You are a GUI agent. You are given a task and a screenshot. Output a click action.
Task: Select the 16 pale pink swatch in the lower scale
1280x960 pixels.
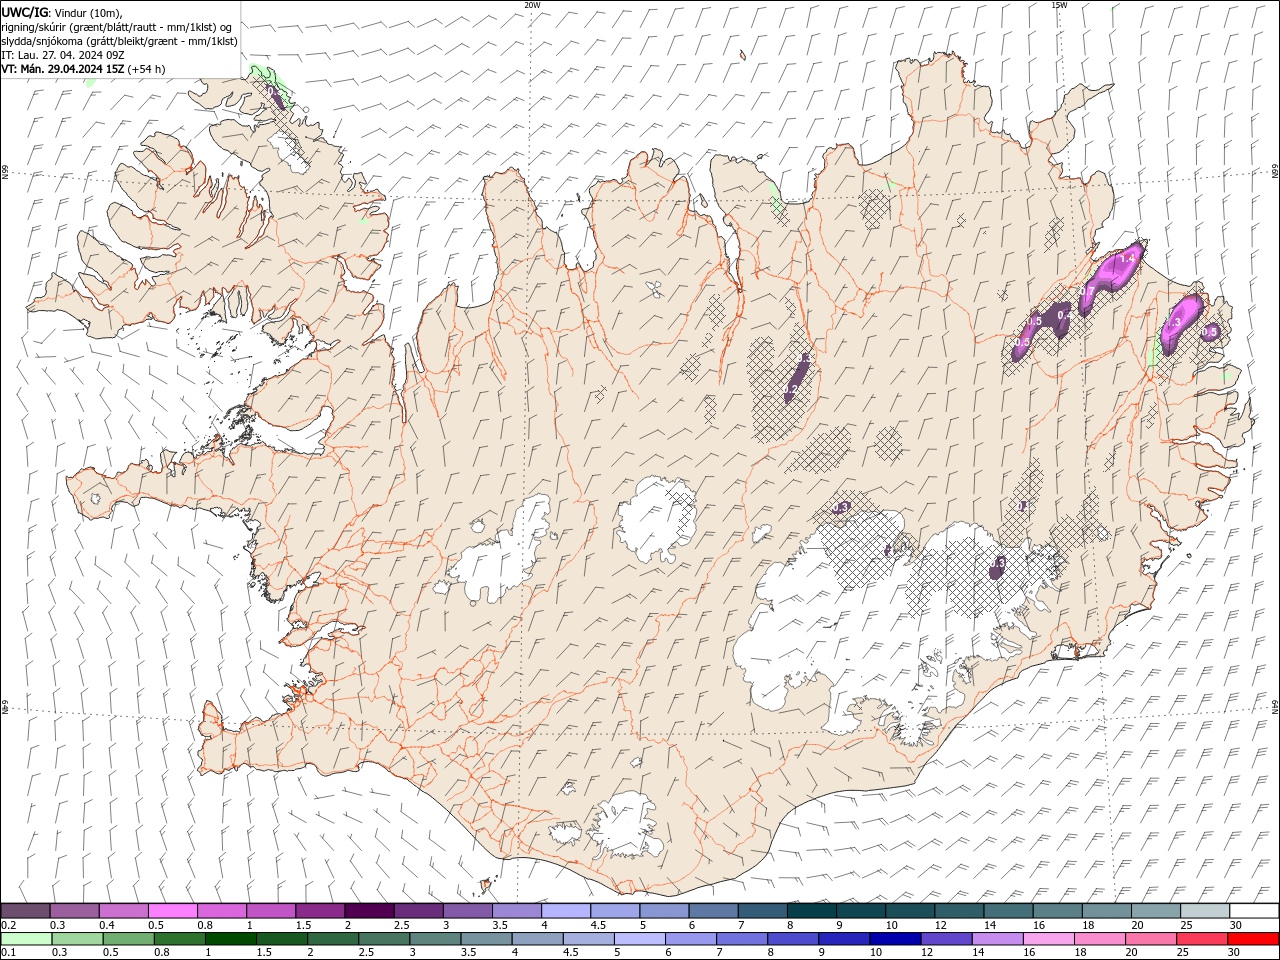[1047, 939]
